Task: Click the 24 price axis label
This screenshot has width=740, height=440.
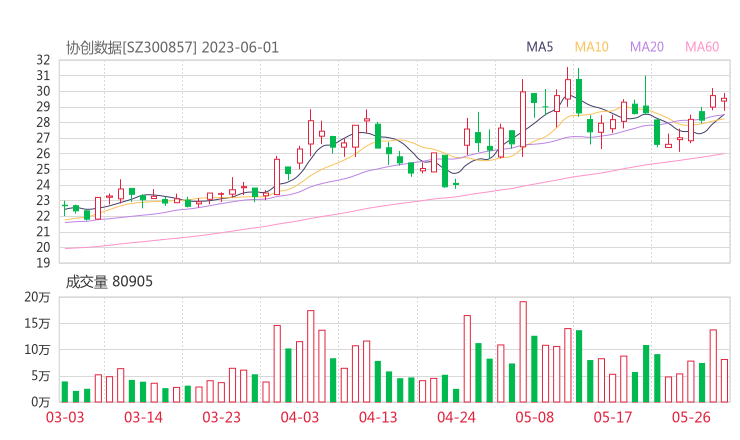Action: 43,185
